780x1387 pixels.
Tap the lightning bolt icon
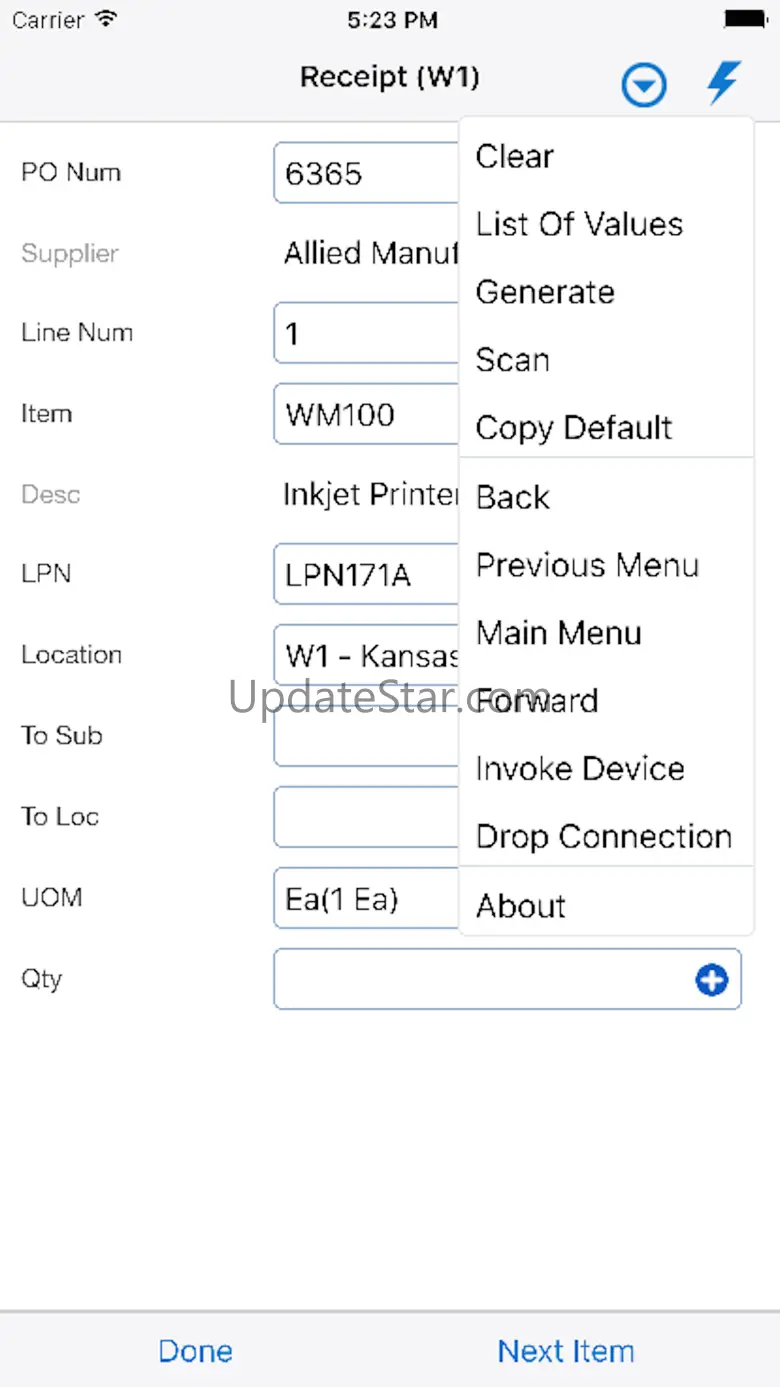pos(723,82)
